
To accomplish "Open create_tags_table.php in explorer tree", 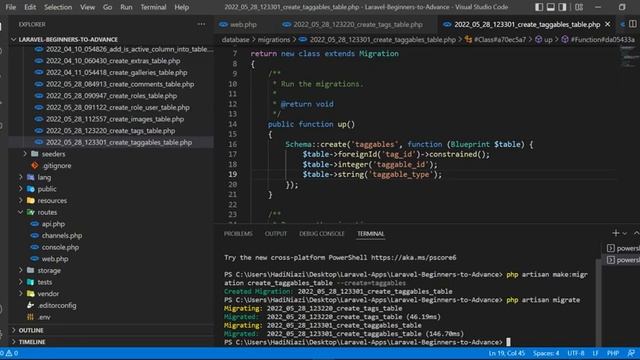I will tap(111, 131).
